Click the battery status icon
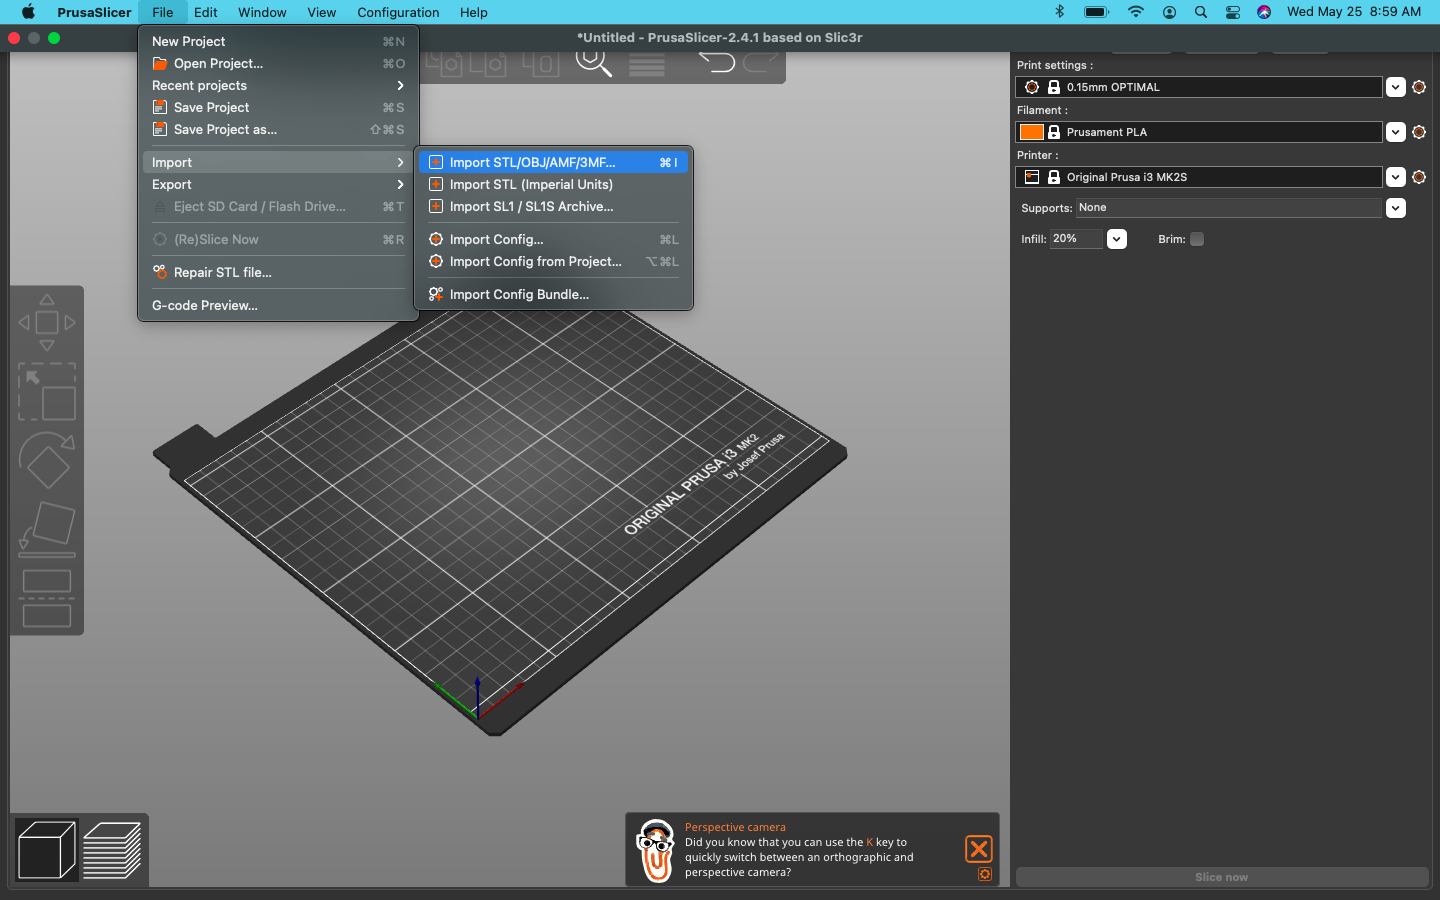This screenshot has width=1440, height=900. click(1097, 12)
